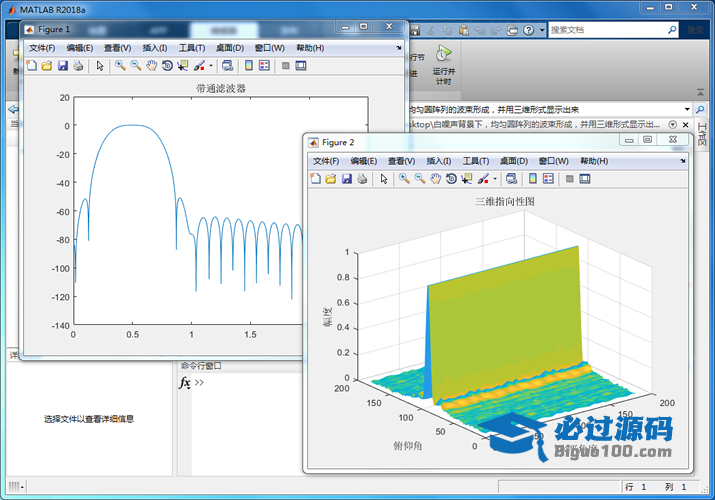Collapse the MATLAB toolstrip
Viewport: 715px width, 500px height.
[700, 92]
